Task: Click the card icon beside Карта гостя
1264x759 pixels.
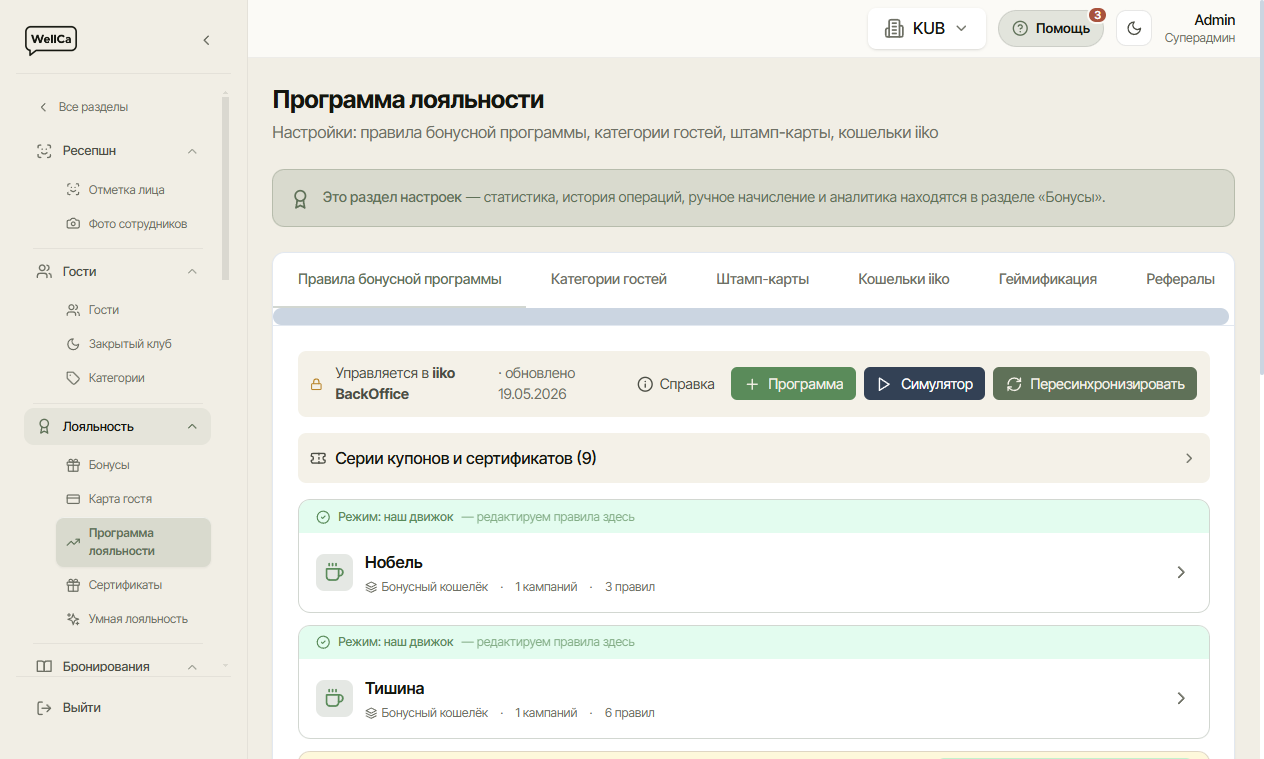Action: (73, 499)
